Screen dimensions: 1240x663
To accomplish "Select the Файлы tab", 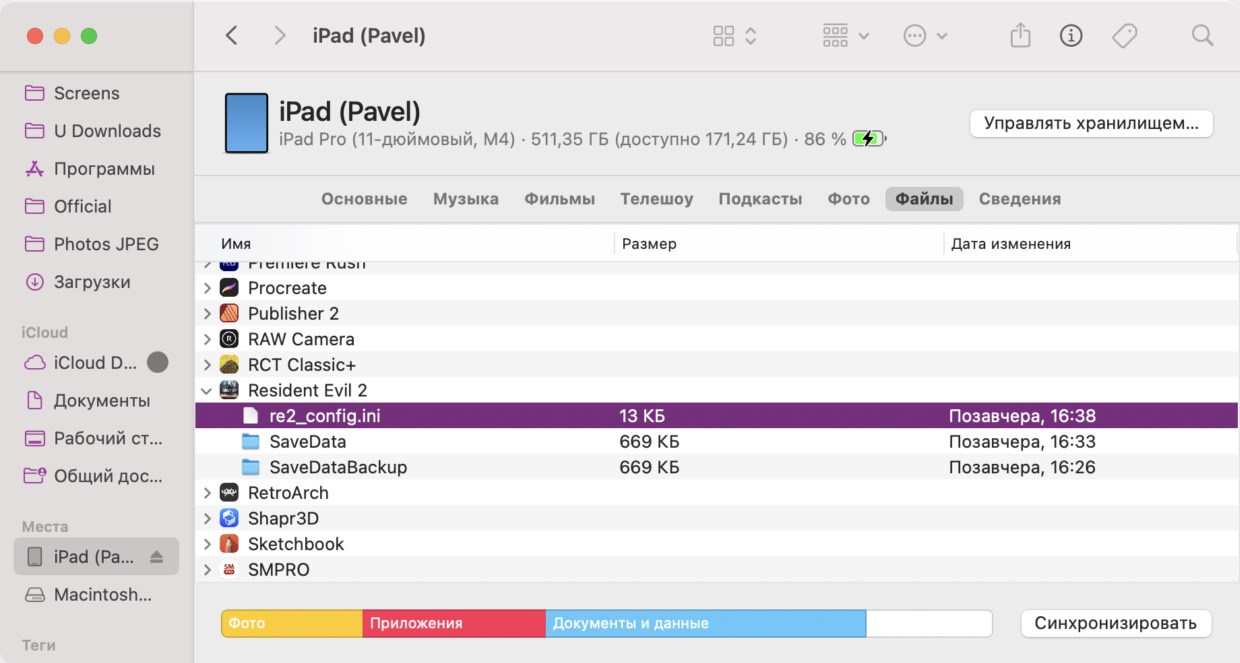I will tap(924, 199).
